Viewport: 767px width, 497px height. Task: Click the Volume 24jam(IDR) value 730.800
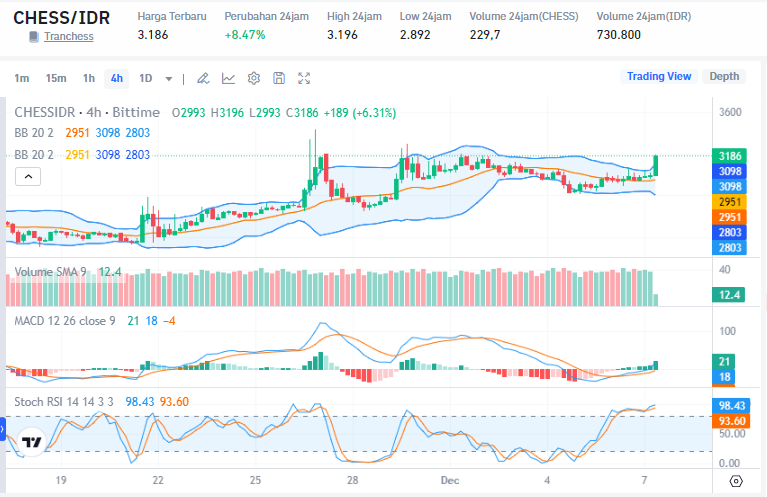pos(619,35)
